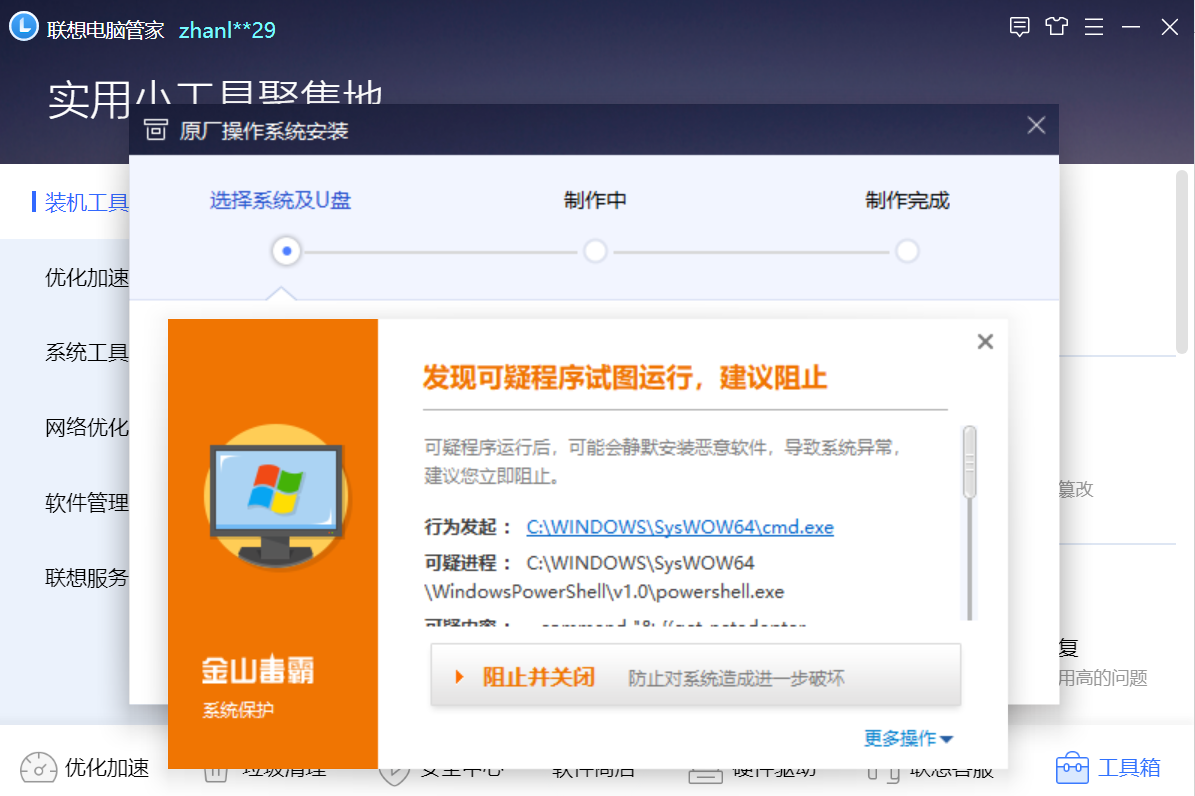This screenshot has height=796, width=1195.
Task: Click the 系统保护 text under 金山毒霸
Action: tap(238, 711)
